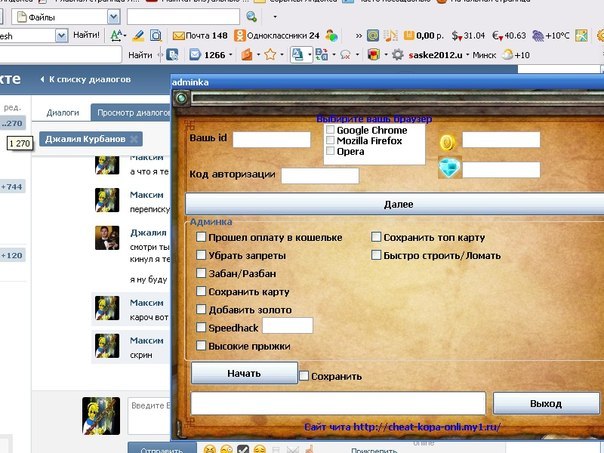Click the Минск +10 sun weather icon
The height and width of the screenshot is (453, 604).
click(x=508, y=55)
